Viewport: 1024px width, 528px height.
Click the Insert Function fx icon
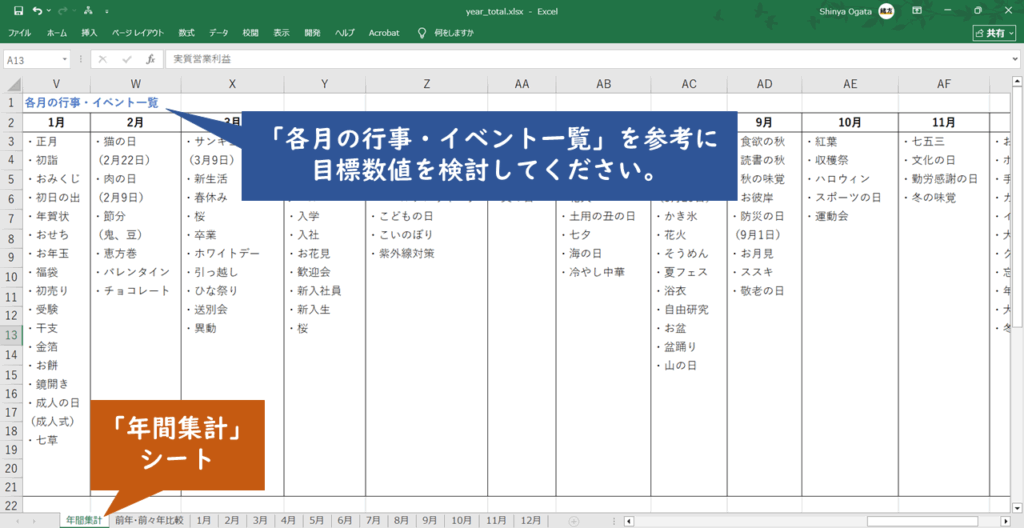point(150,59)
